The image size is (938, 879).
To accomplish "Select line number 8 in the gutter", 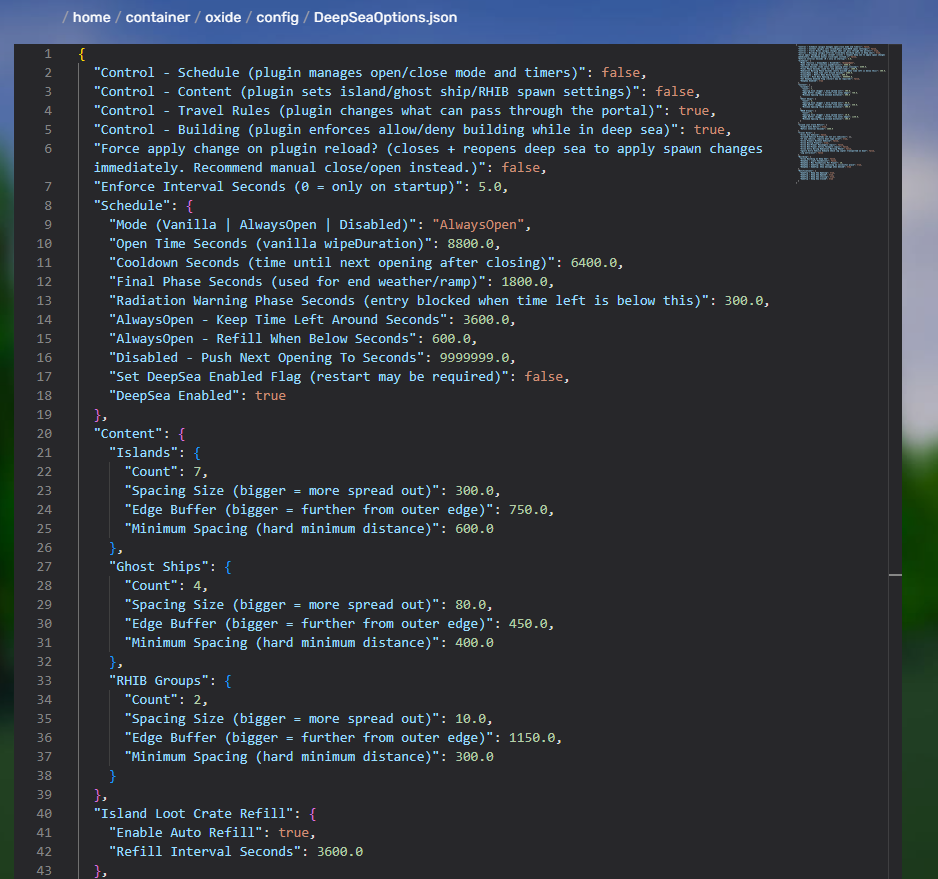I will (47, 205).
